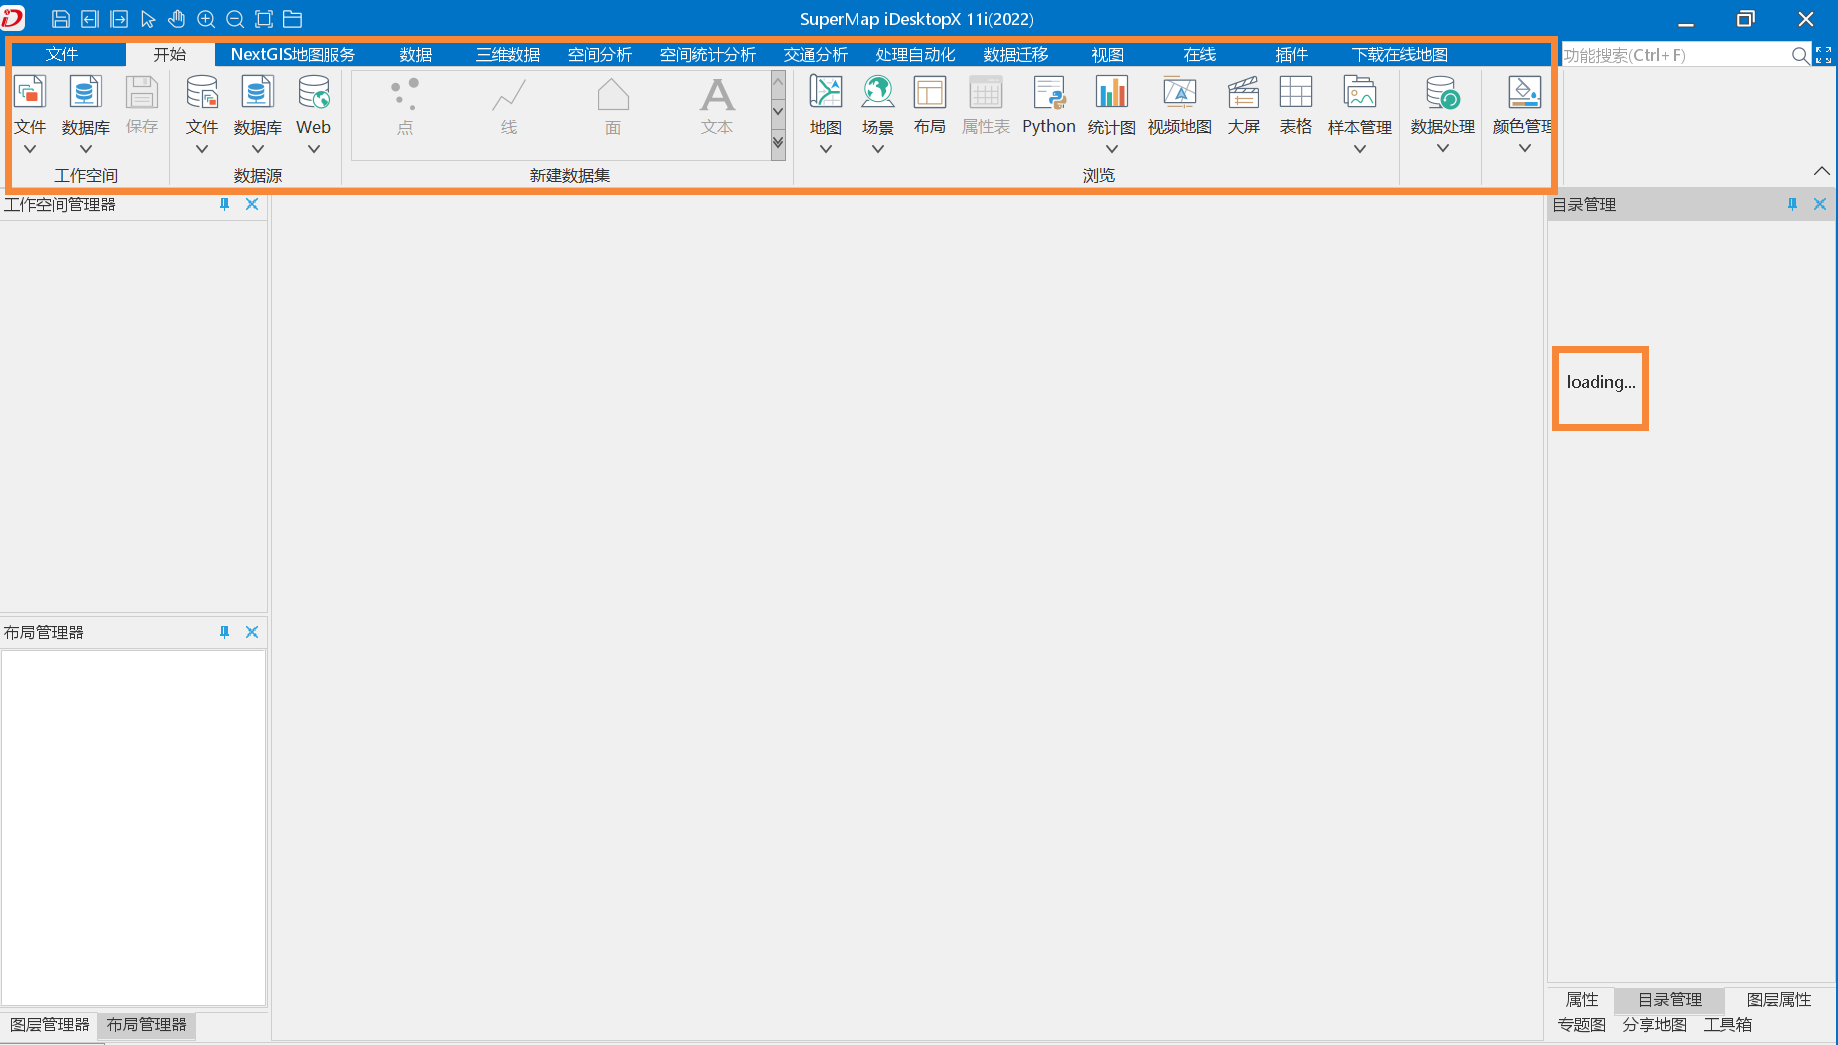Pin the 工作空间管理器 panel
Viewport: 1838px width, 1045px height.
pyautogui.click(x=224, y=204)
